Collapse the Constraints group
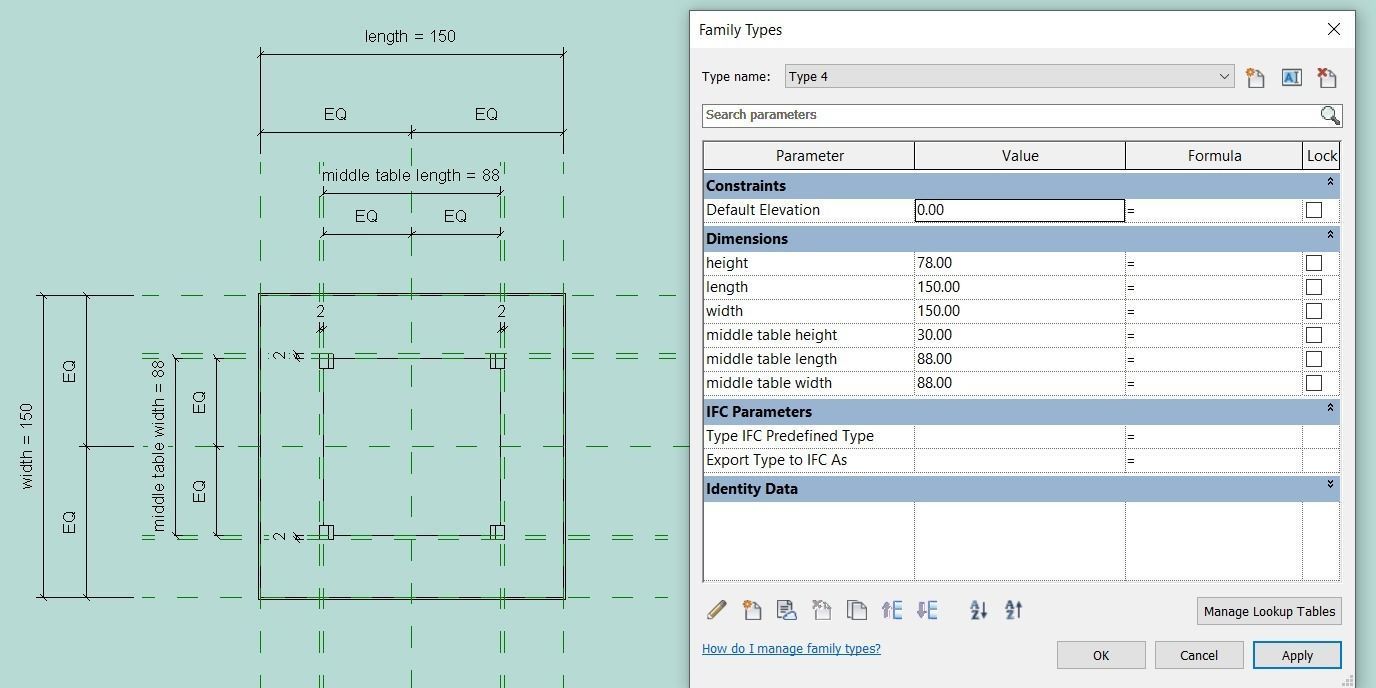 [x=1330, y=183]
